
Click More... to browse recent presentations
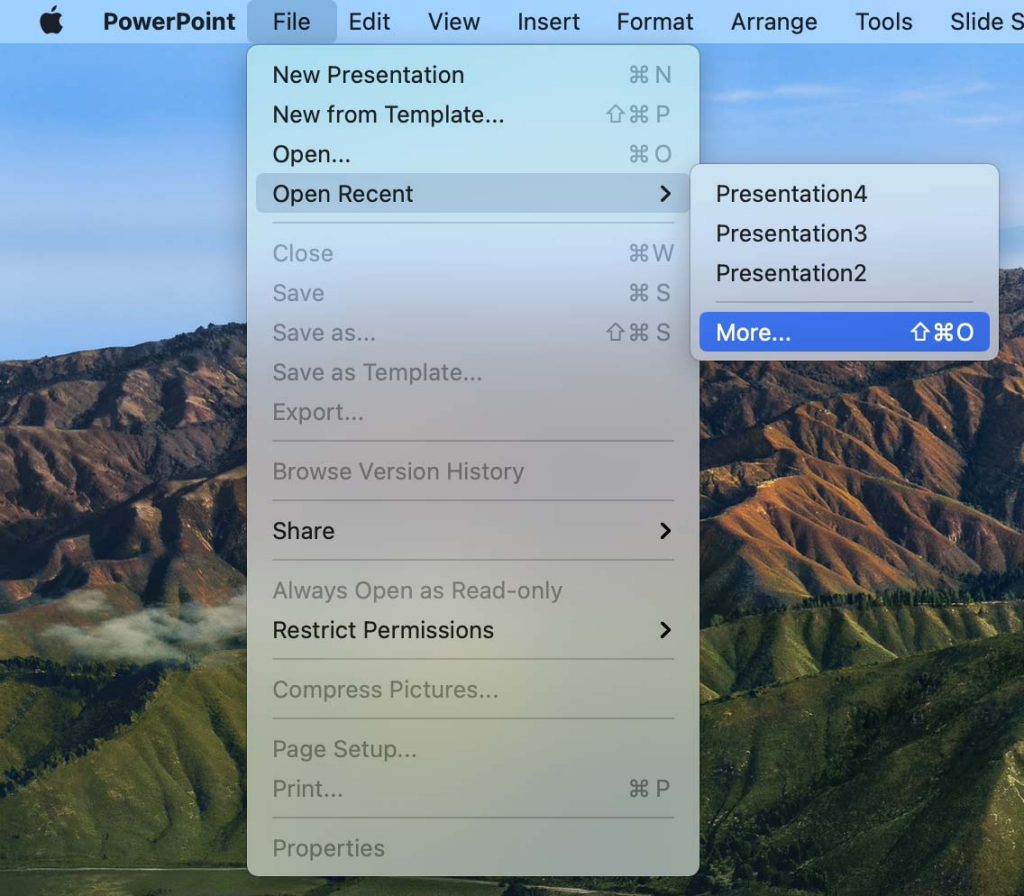752,332
